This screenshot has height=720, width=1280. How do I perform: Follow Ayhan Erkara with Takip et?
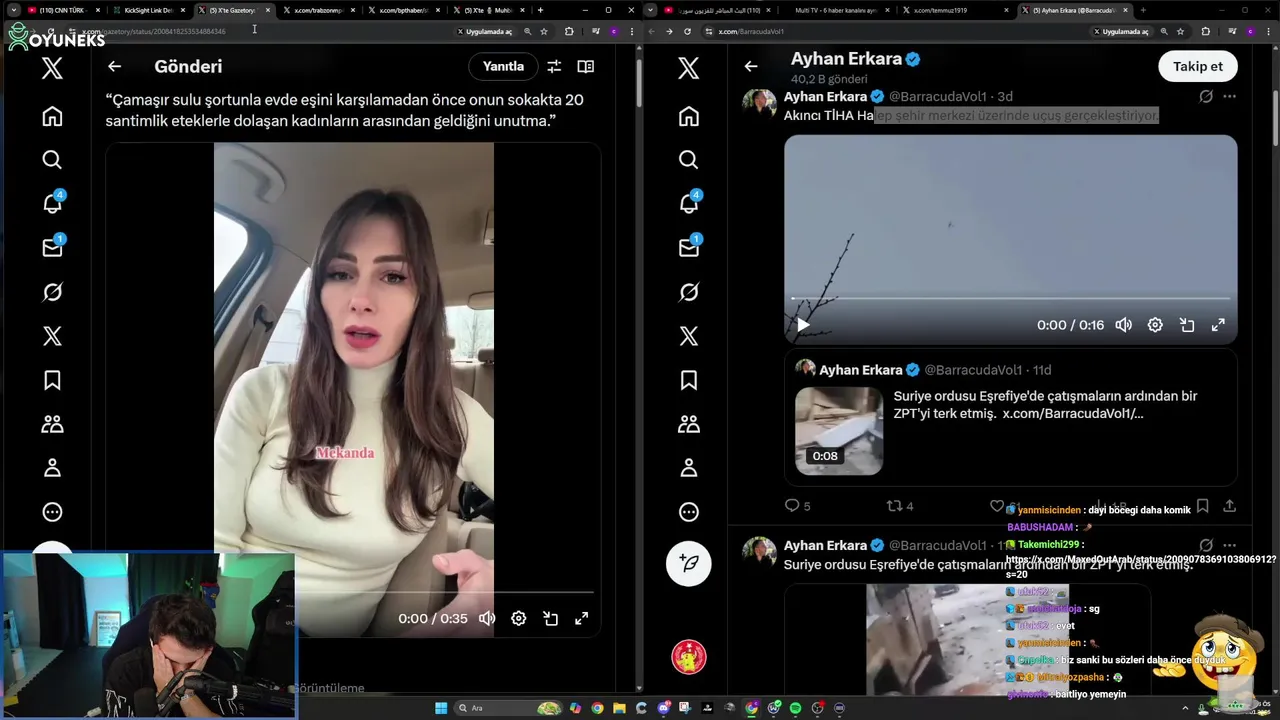[x=1198, y=66]
